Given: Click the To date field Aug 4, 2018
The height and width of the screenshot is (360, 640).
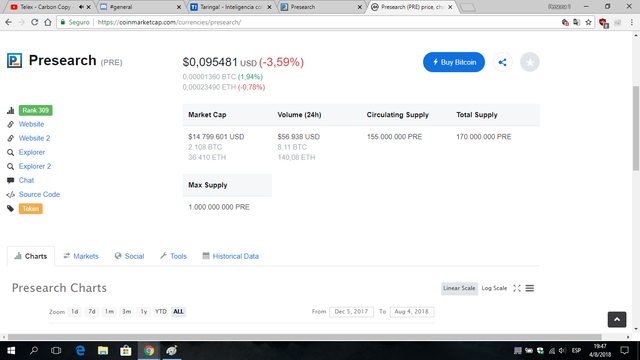Looking at the screenshot, I should (412, 311).
